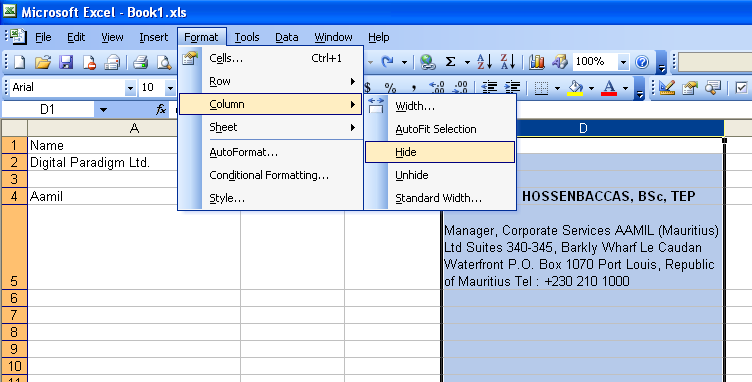
Task: Open the Font Color palette dropdown arrow
Action: [625, 88]
